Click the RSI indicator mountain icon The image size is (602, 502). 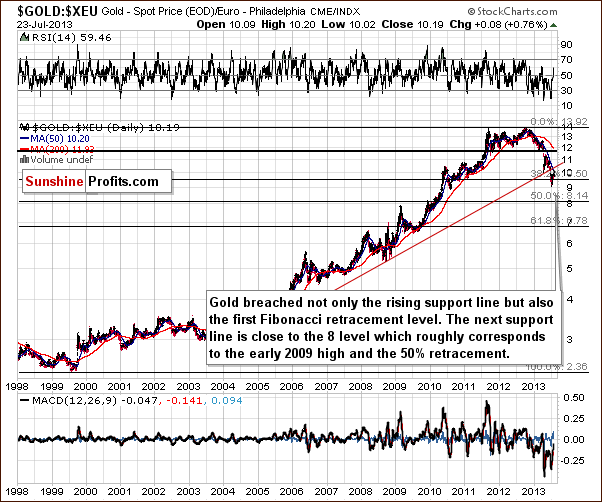point(25,37)
